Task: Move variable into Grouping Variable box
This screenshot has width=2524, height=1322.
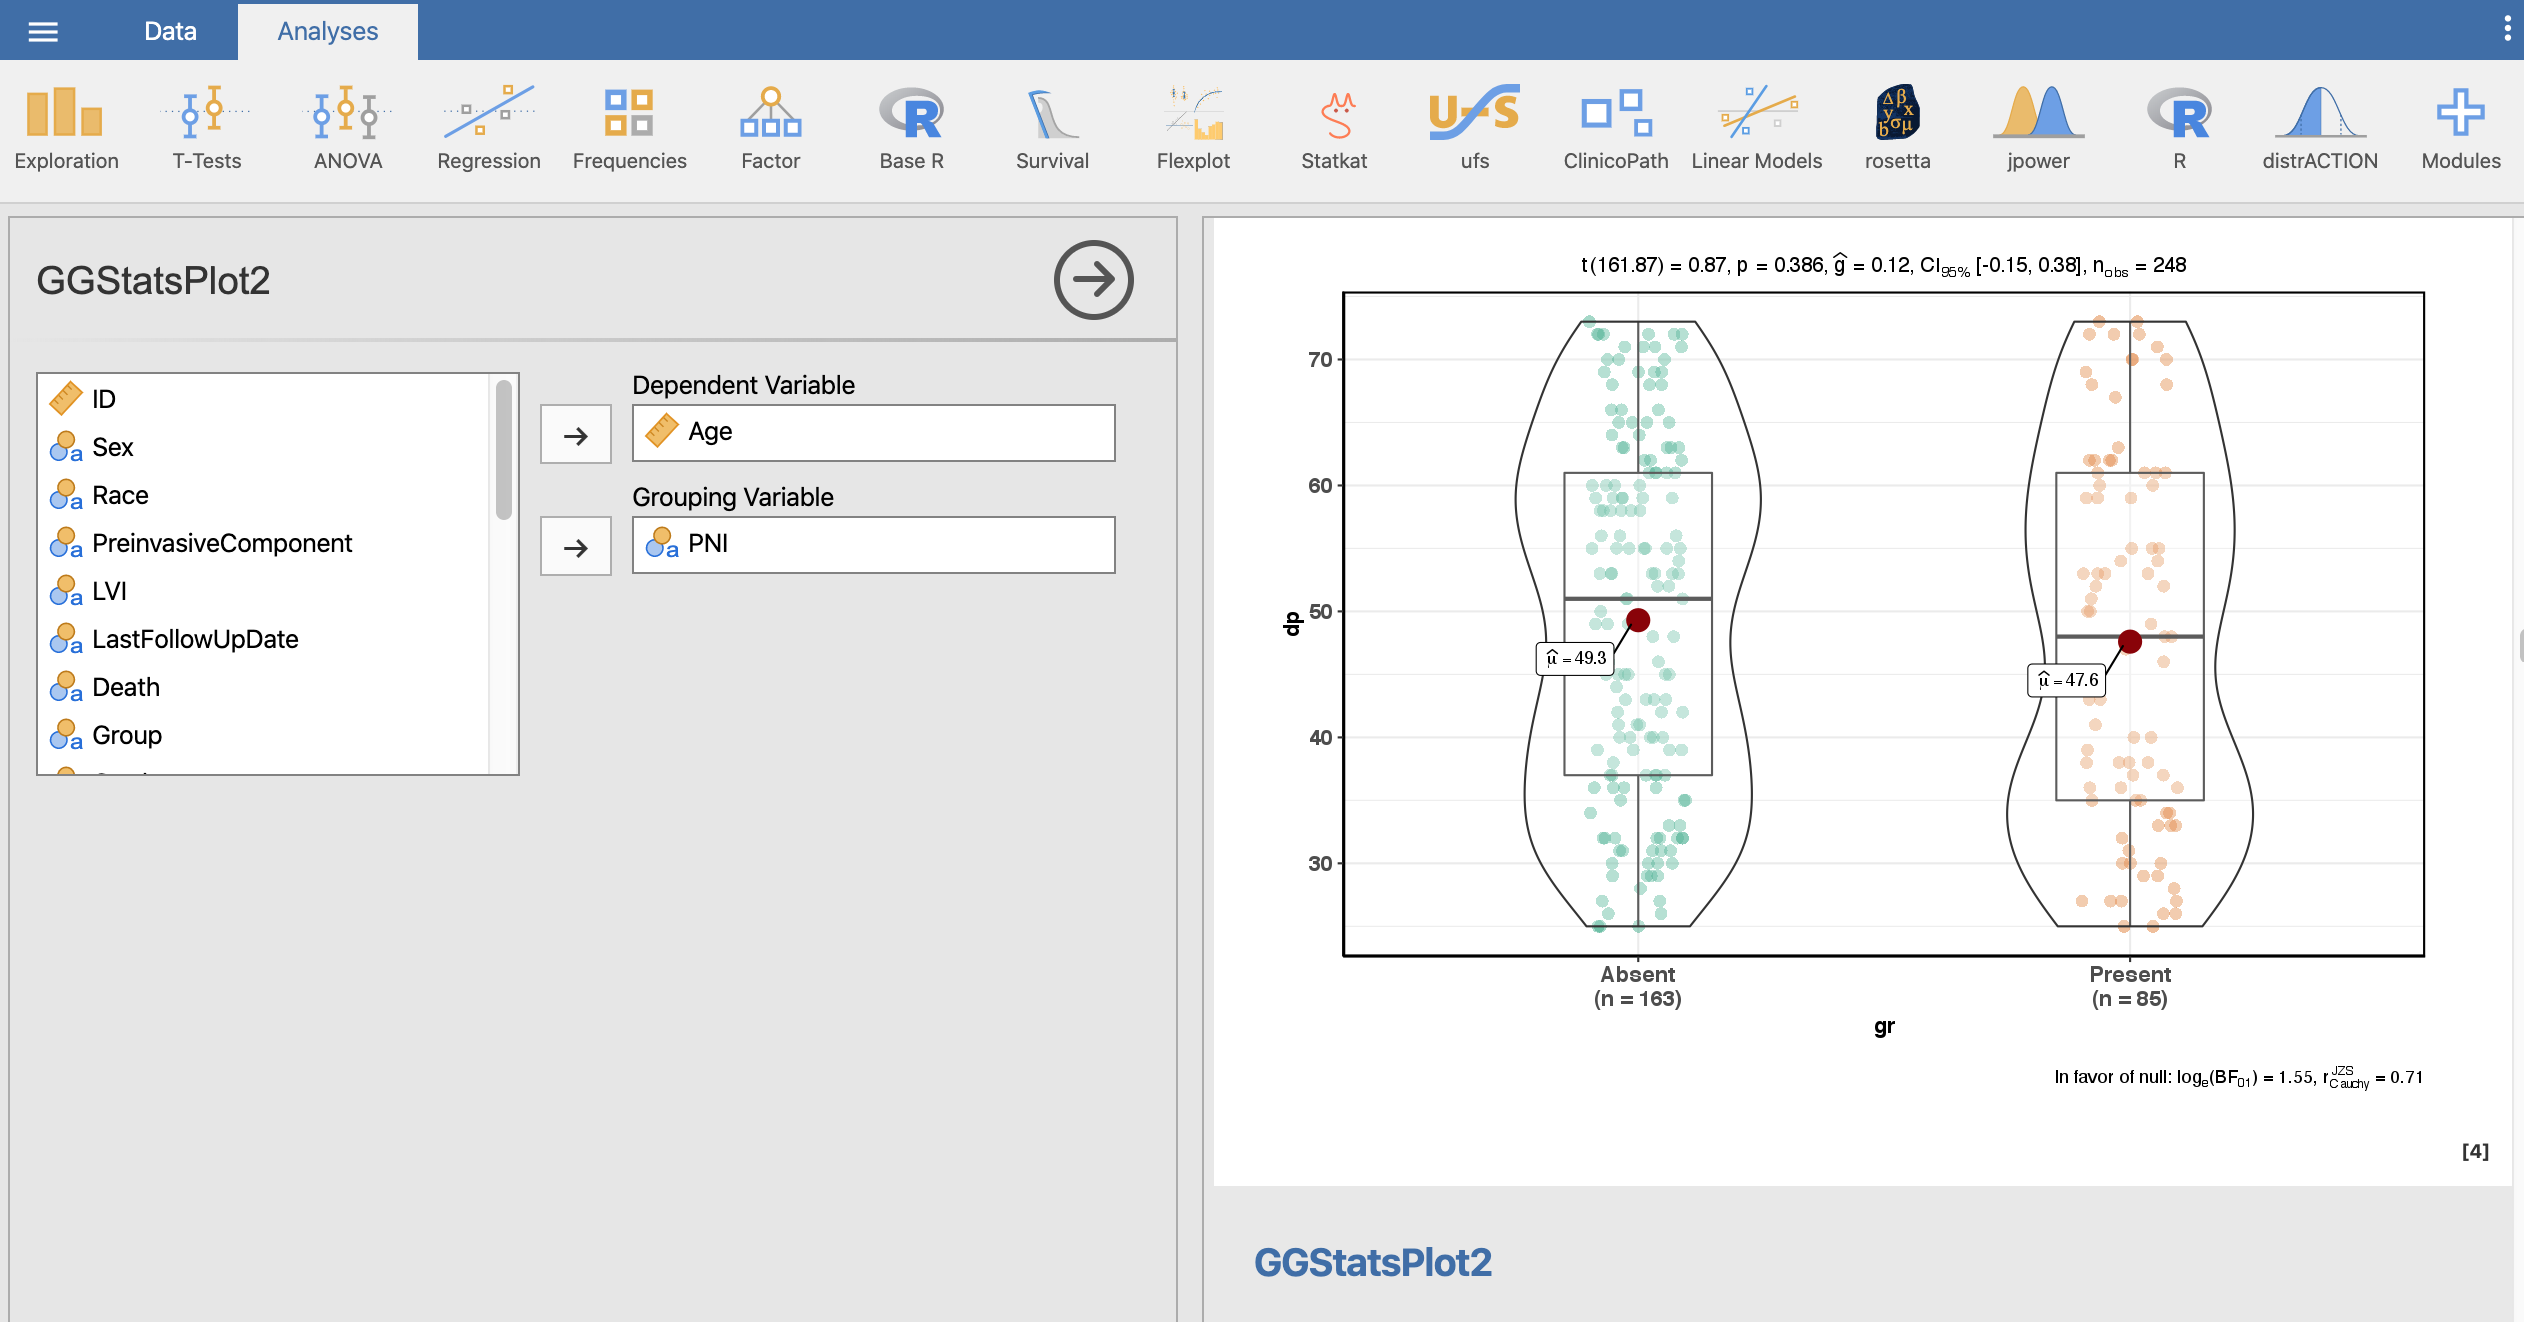Action: (575, 547)
